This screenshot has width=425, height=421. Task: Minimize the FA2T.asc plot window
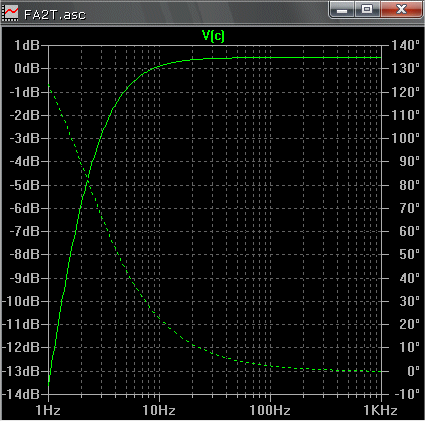coord(342,10)
